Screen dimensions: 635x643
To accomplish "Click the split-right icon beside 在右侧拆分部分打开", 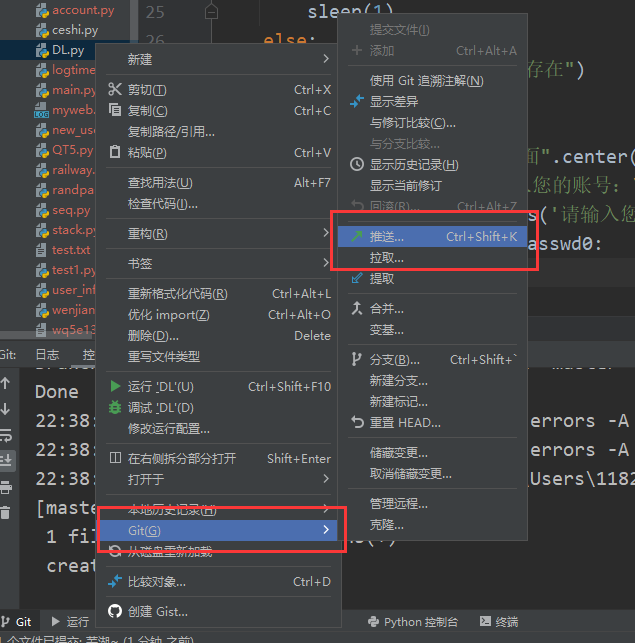I will tap(115, 458).
